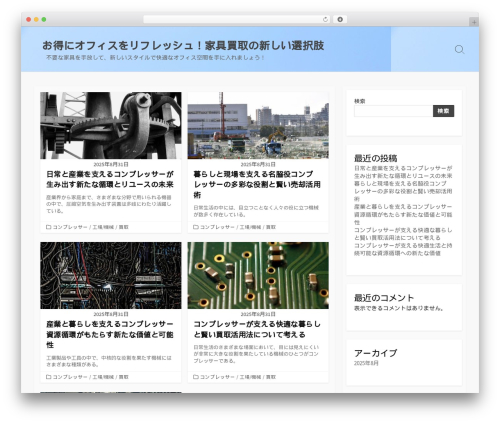
Task: Open コンプレッサー category under first post
Action: (70, 227)
